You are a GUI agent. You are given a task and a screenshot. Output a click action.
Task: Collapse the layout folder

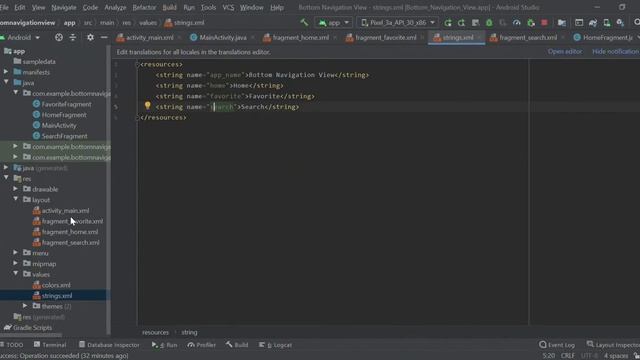(x=16, y=200)
